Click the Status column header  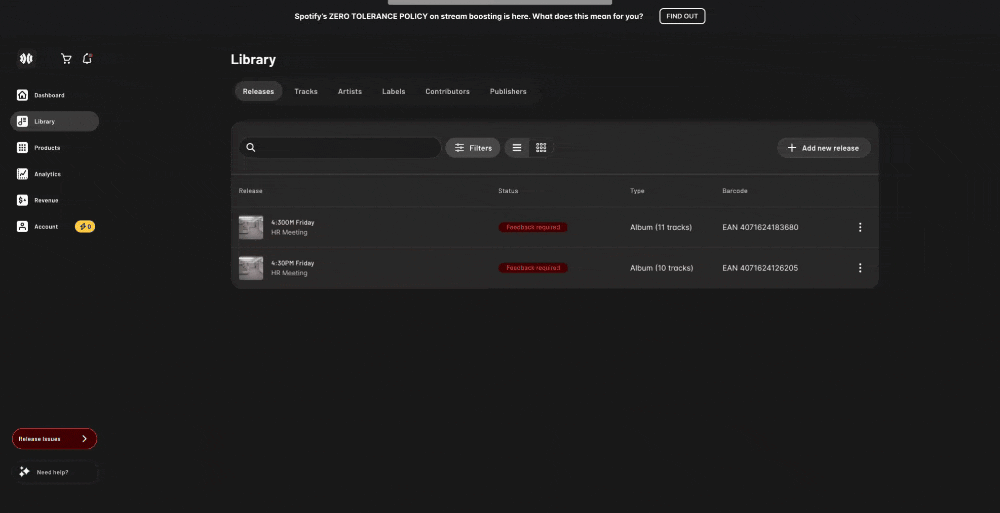pos(508,191)
